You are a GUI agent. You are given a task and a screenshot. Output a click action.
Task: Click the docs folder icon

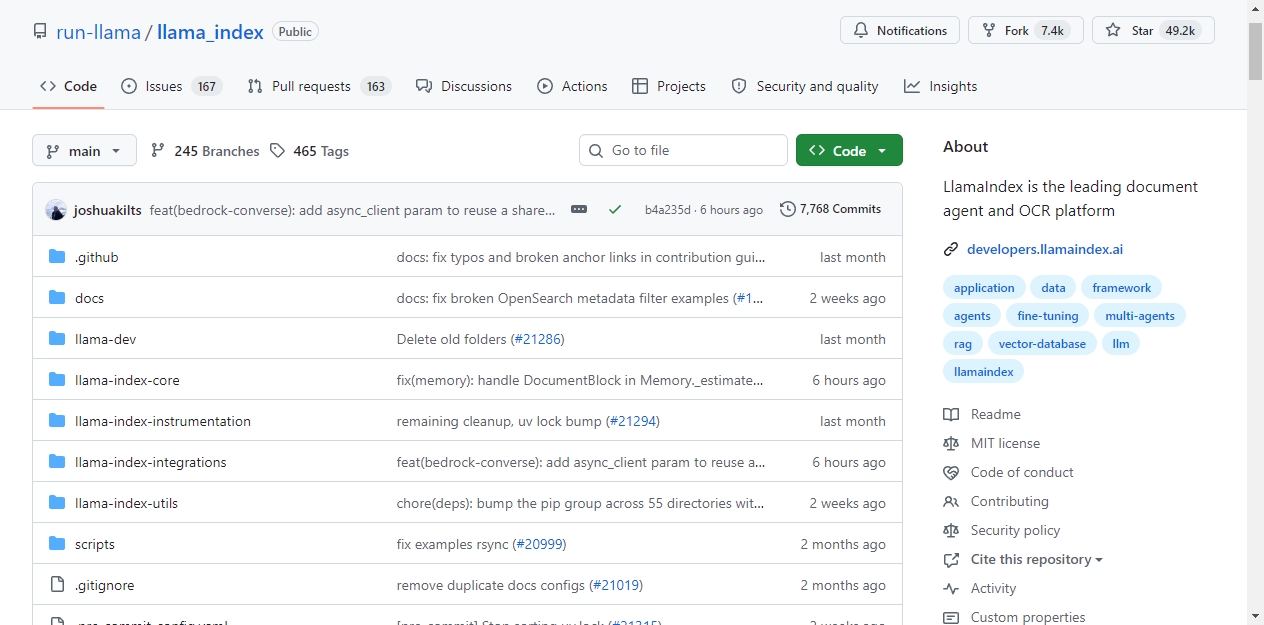(x=57, y=298)
